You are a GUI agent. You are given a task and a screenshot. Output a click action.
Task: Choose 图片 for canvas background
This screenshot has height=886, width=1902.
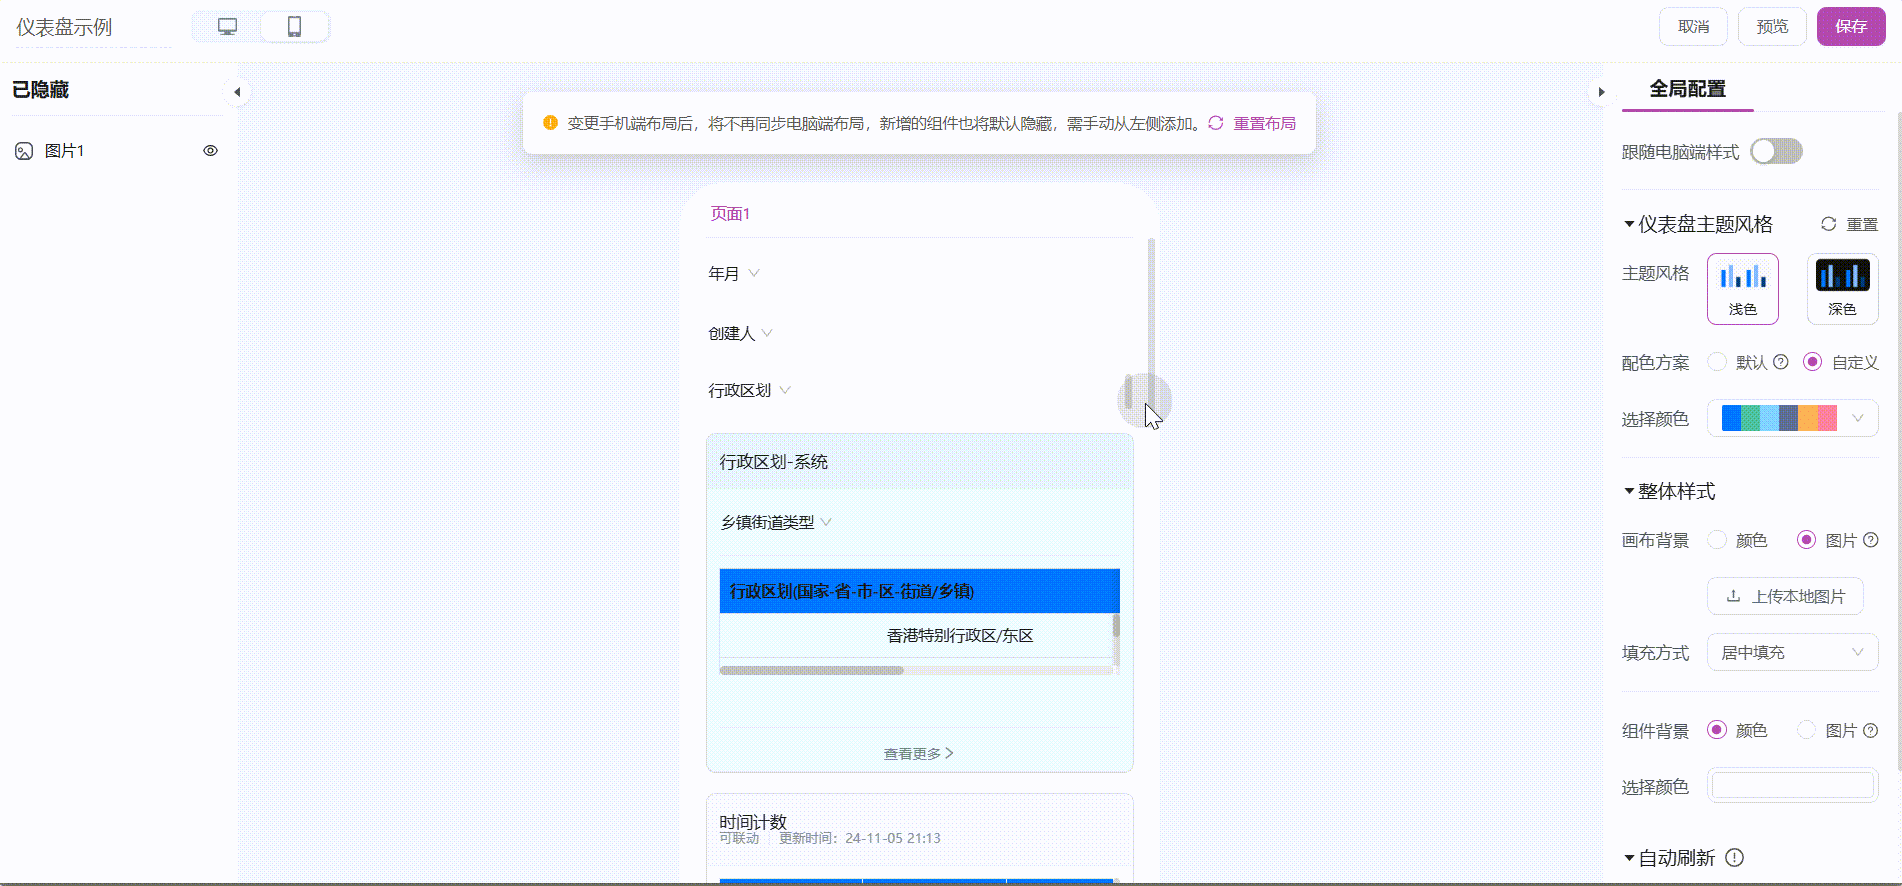[1806, 540]
